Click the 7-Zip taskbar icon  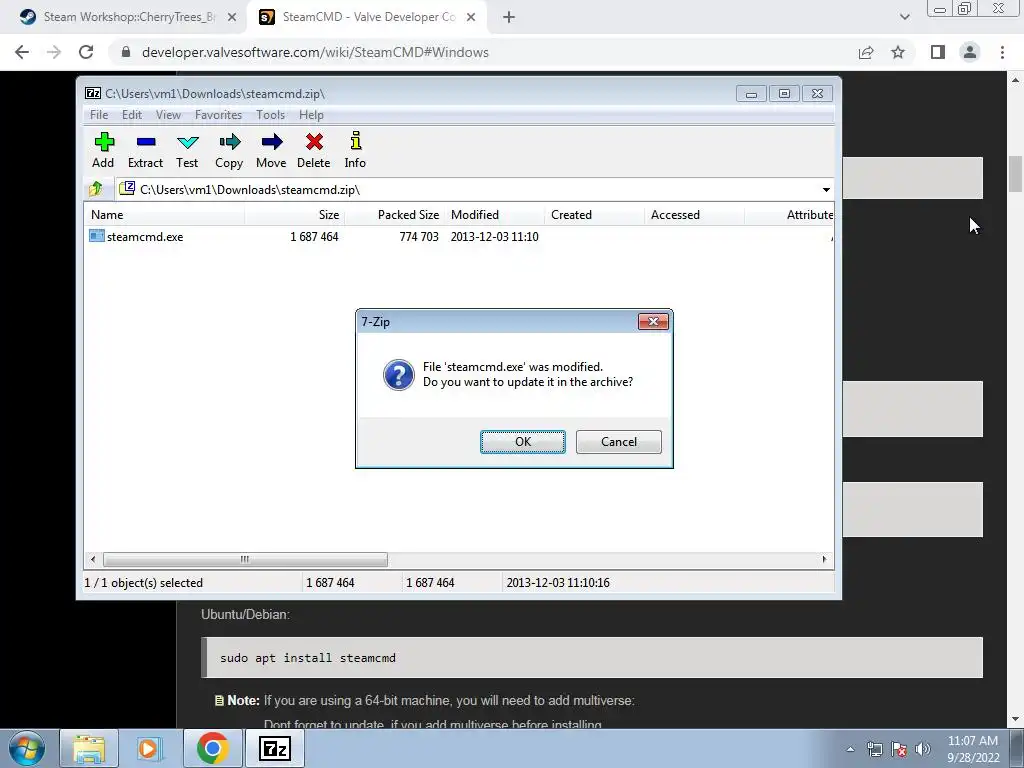click(274, 748)
